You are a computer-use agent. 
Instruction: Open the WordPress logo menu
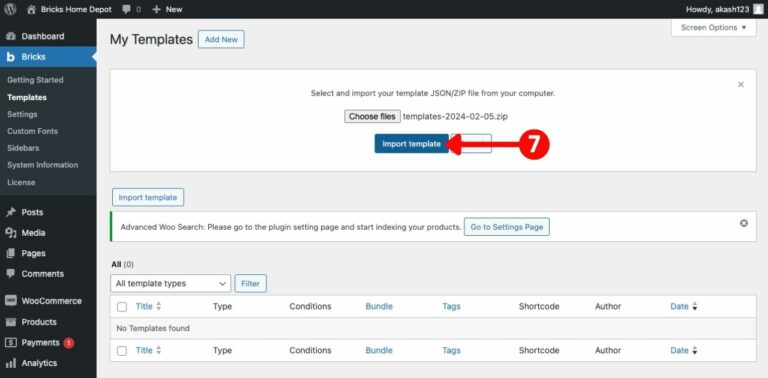10,9
